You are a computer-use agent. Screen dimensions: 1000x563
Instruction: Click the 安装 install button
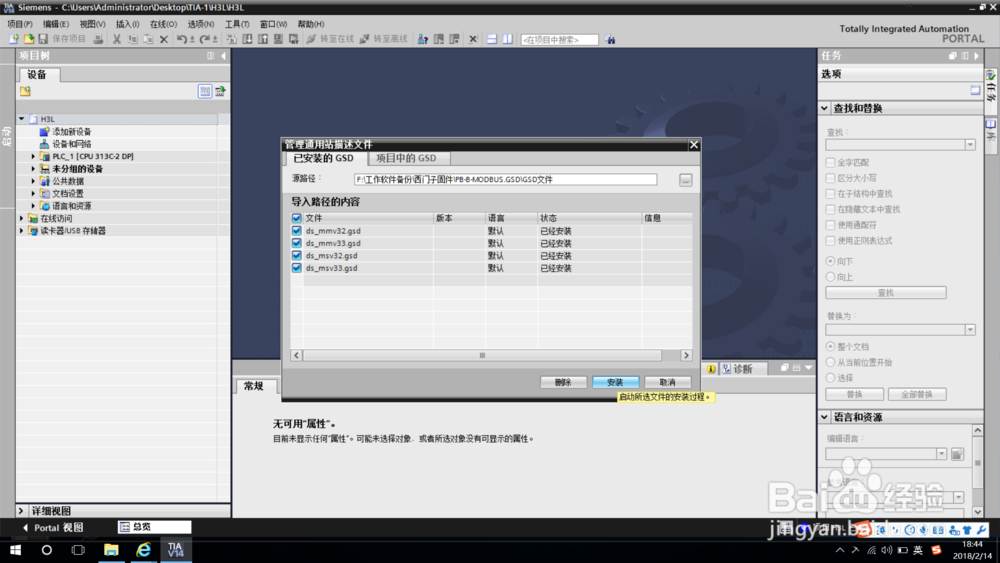pos(615,383)
